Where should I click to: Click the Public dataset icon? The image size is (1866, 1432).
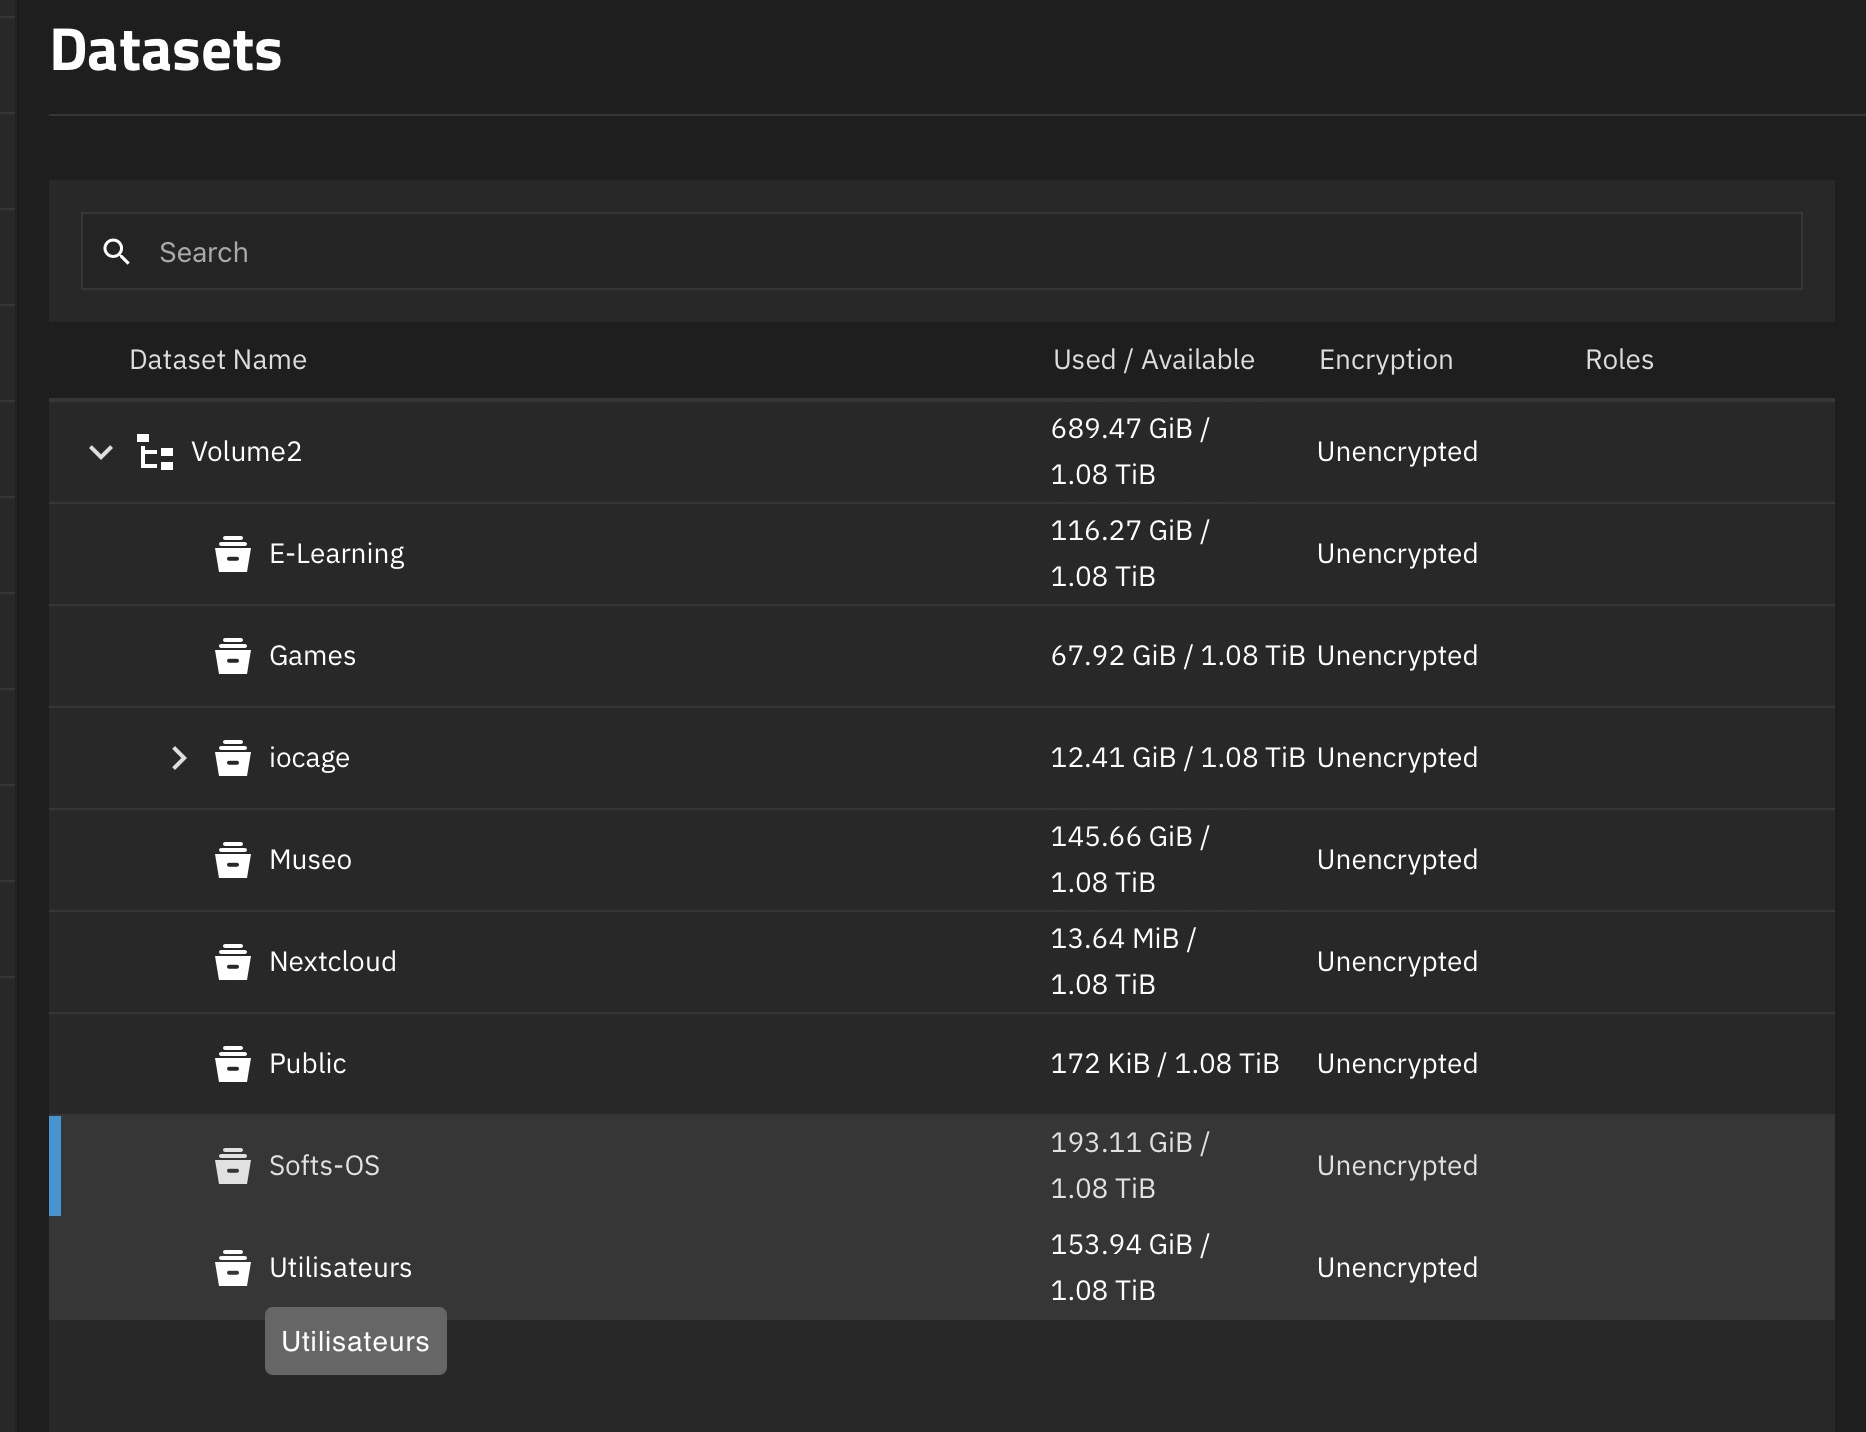[232, 1064]
